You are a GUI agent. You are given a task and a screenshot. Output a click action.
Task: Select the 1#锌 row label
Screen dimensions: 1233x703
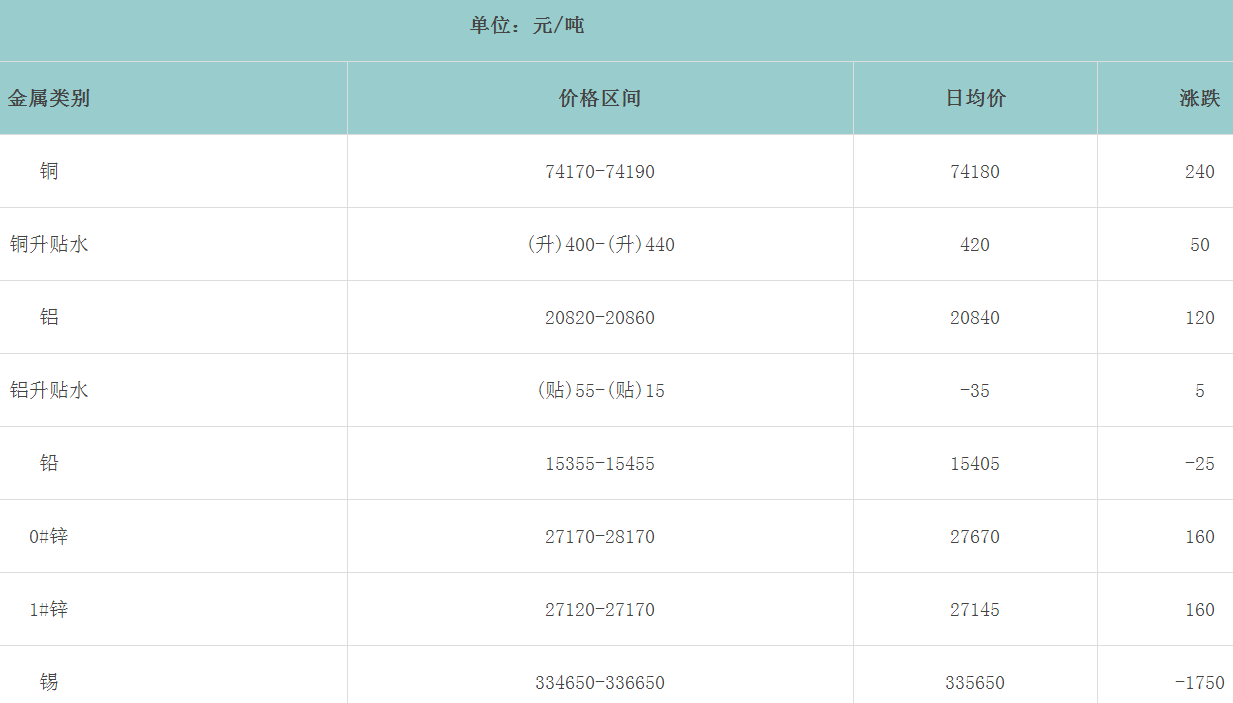pyautogui.click(x=49, y=609)
